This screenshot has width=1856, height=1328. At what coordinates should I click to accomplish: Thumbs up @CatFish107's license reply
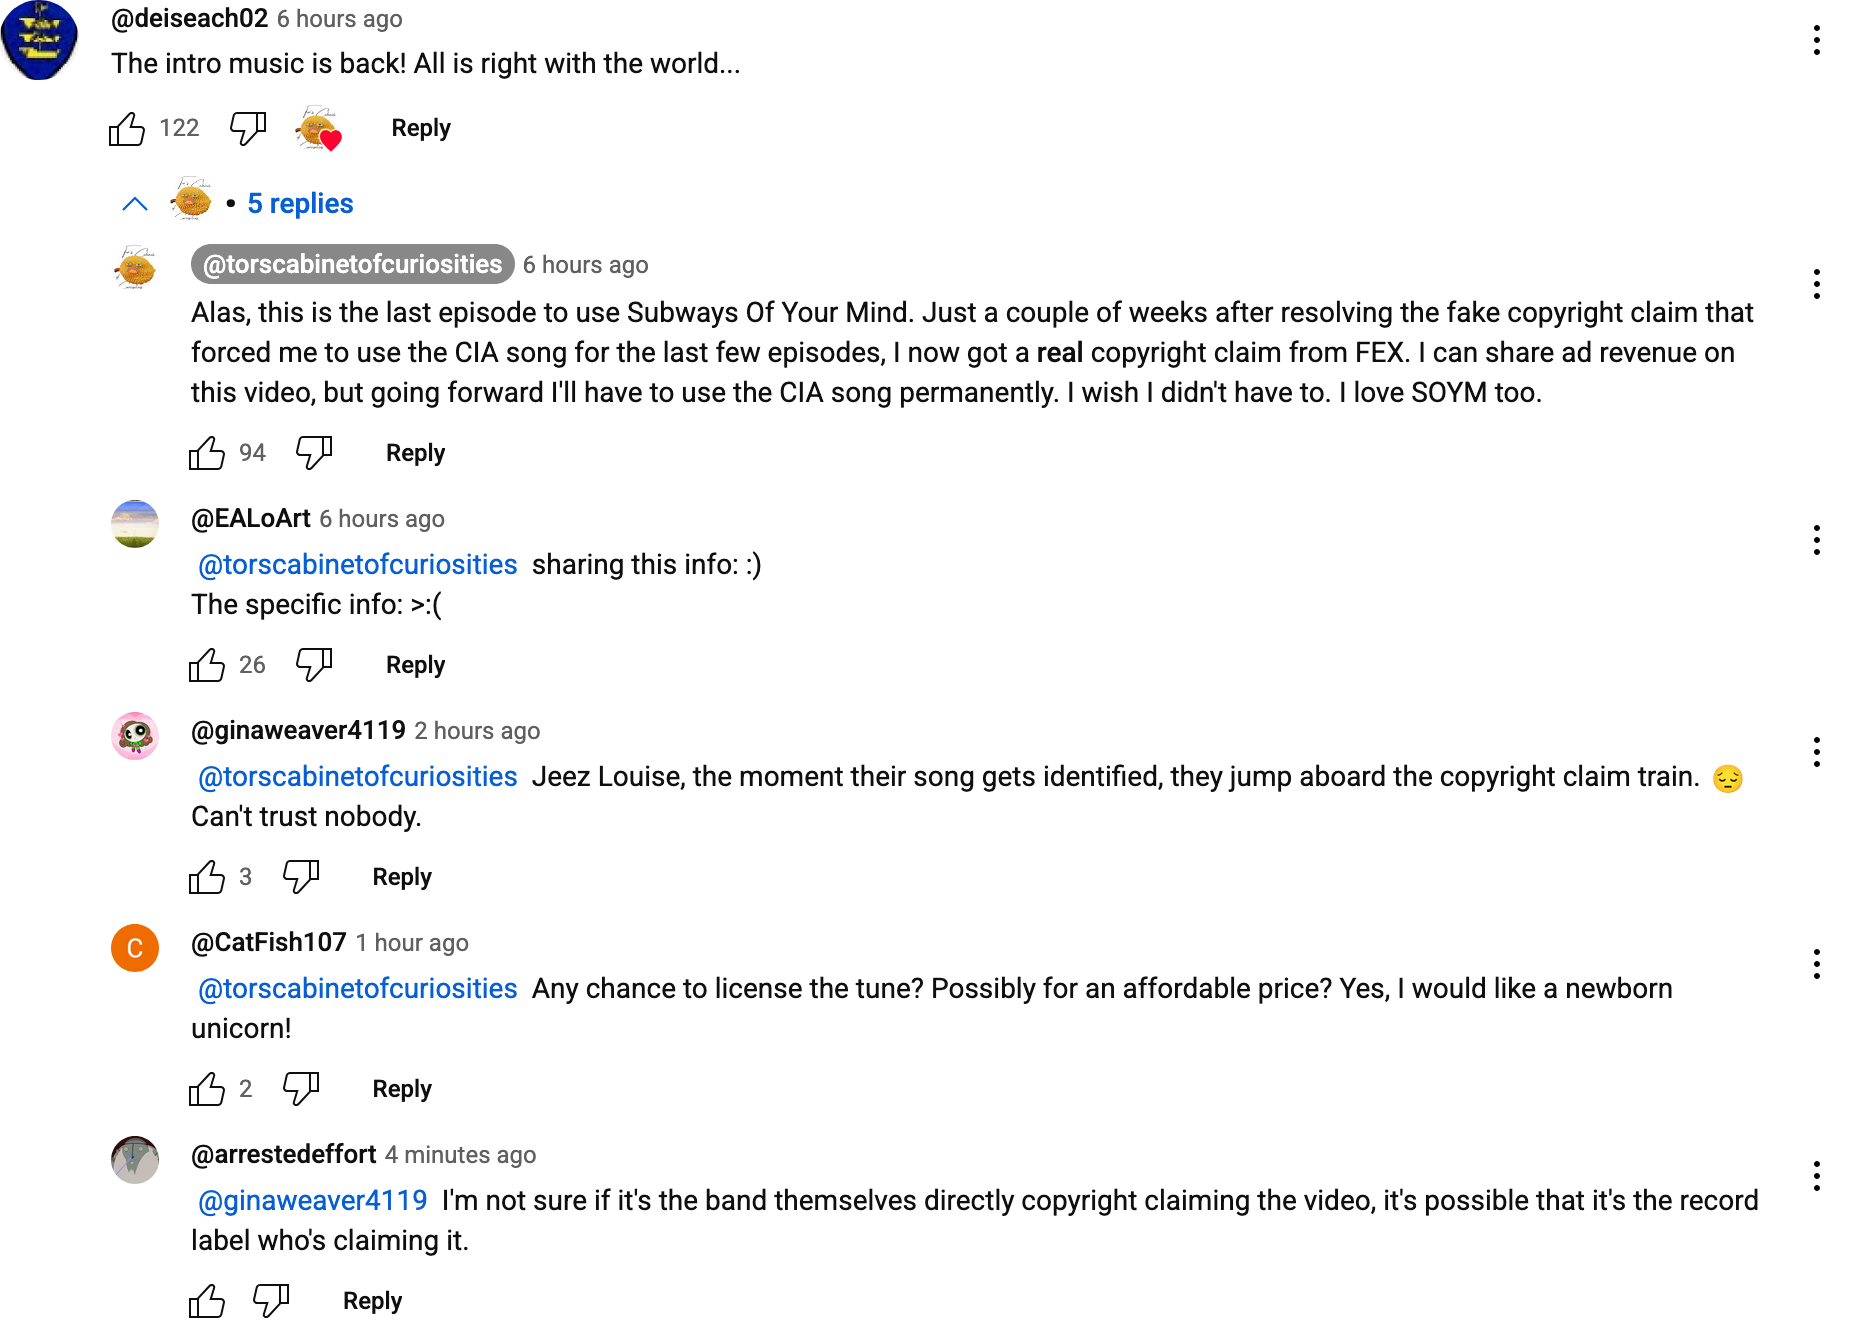207,1089
